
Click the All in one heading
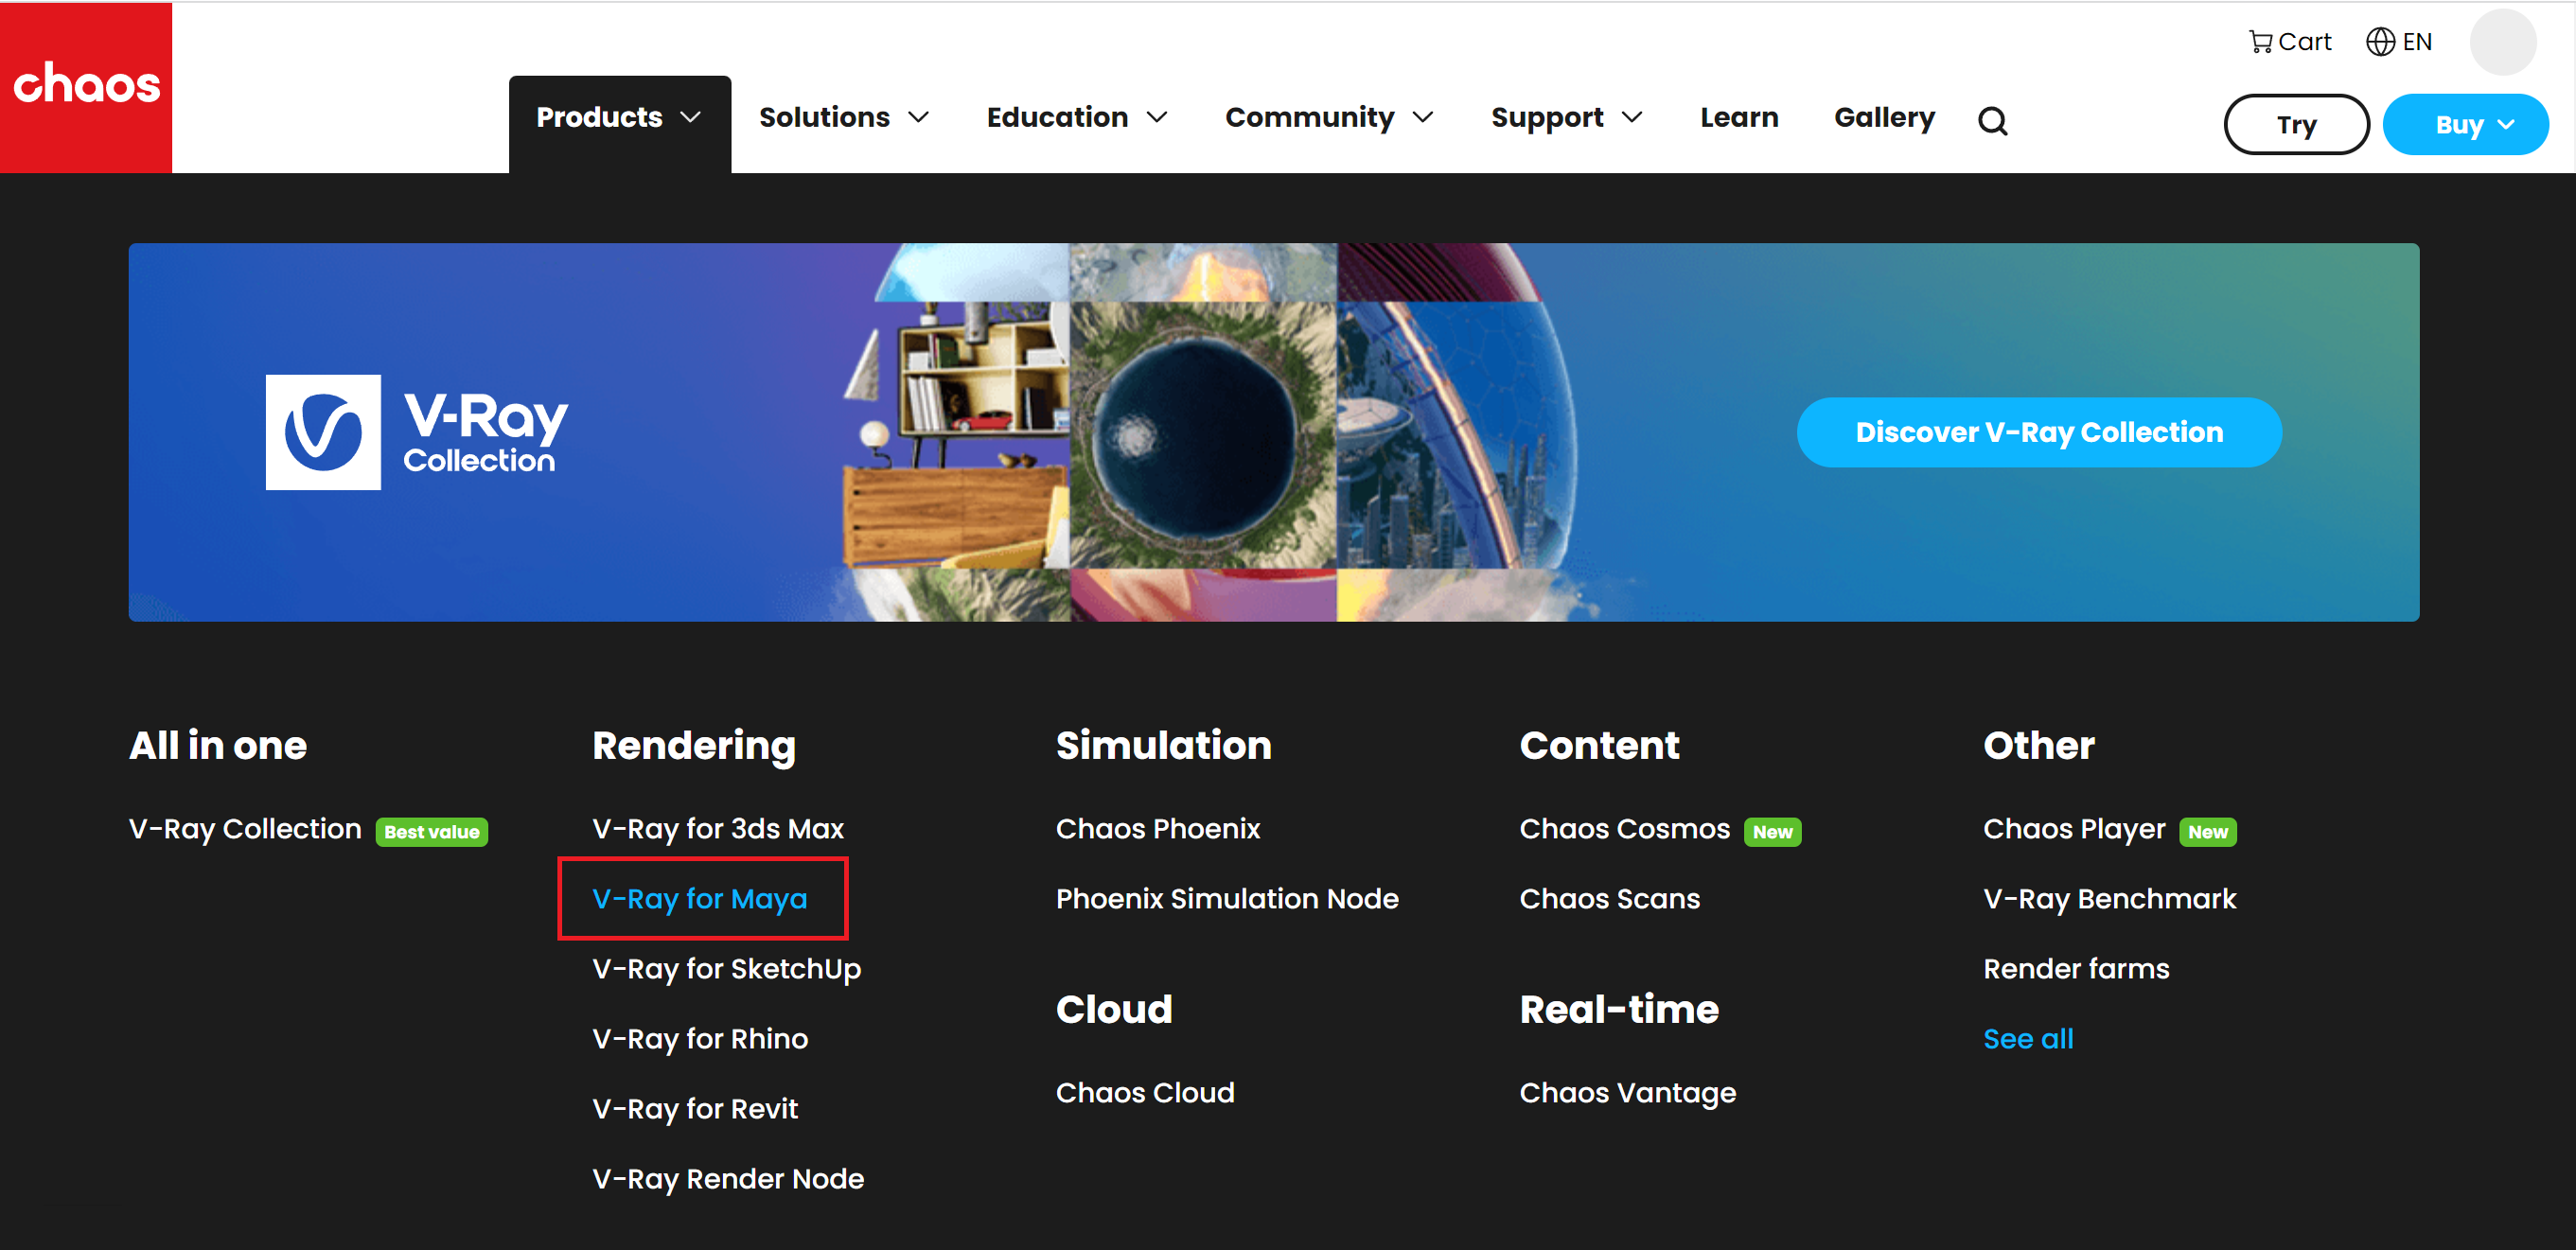(218, 746)
